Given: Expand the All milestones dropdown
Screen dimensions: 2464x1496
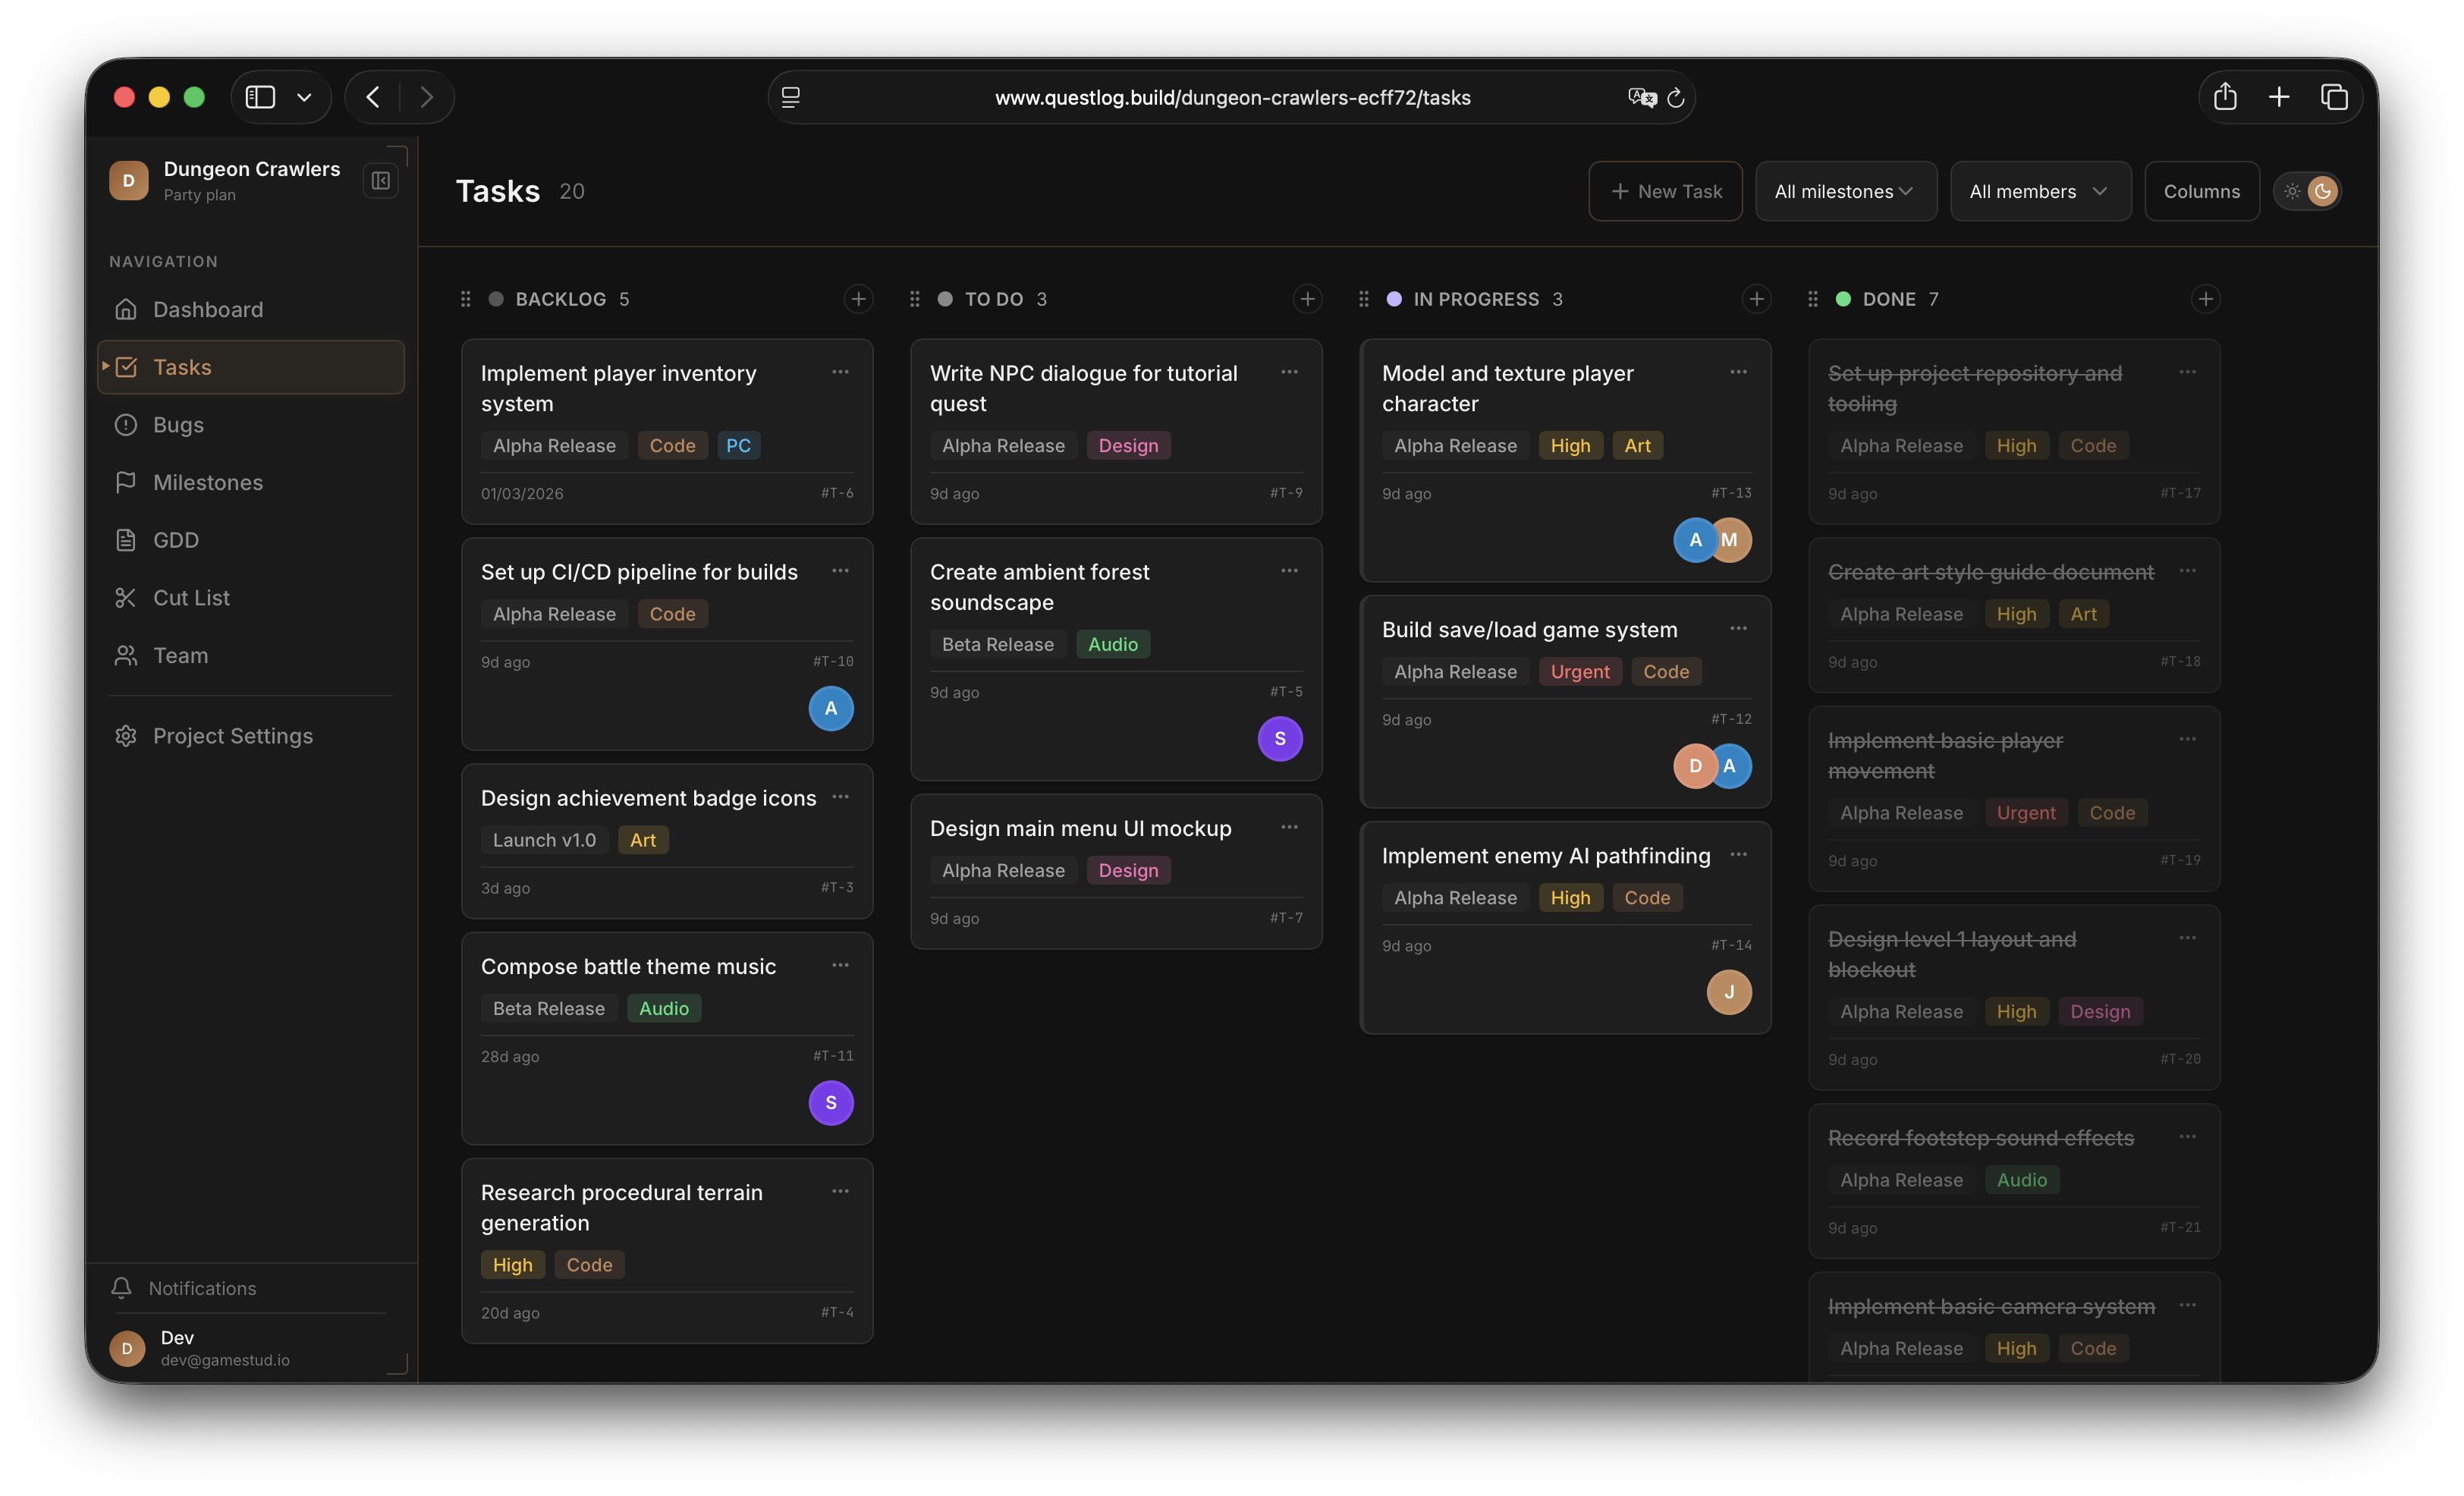Looking at the screenshot, I should [x=1845, y=191].
